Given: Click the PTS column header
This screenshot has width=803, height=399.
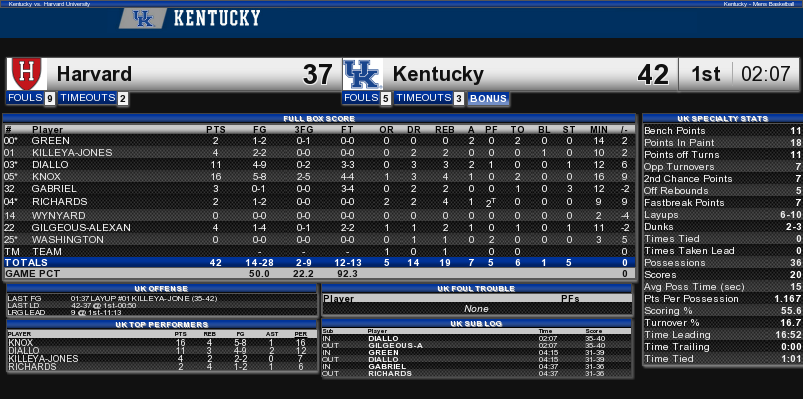Looking at the screenshot, I should click(x=216, y=130).
